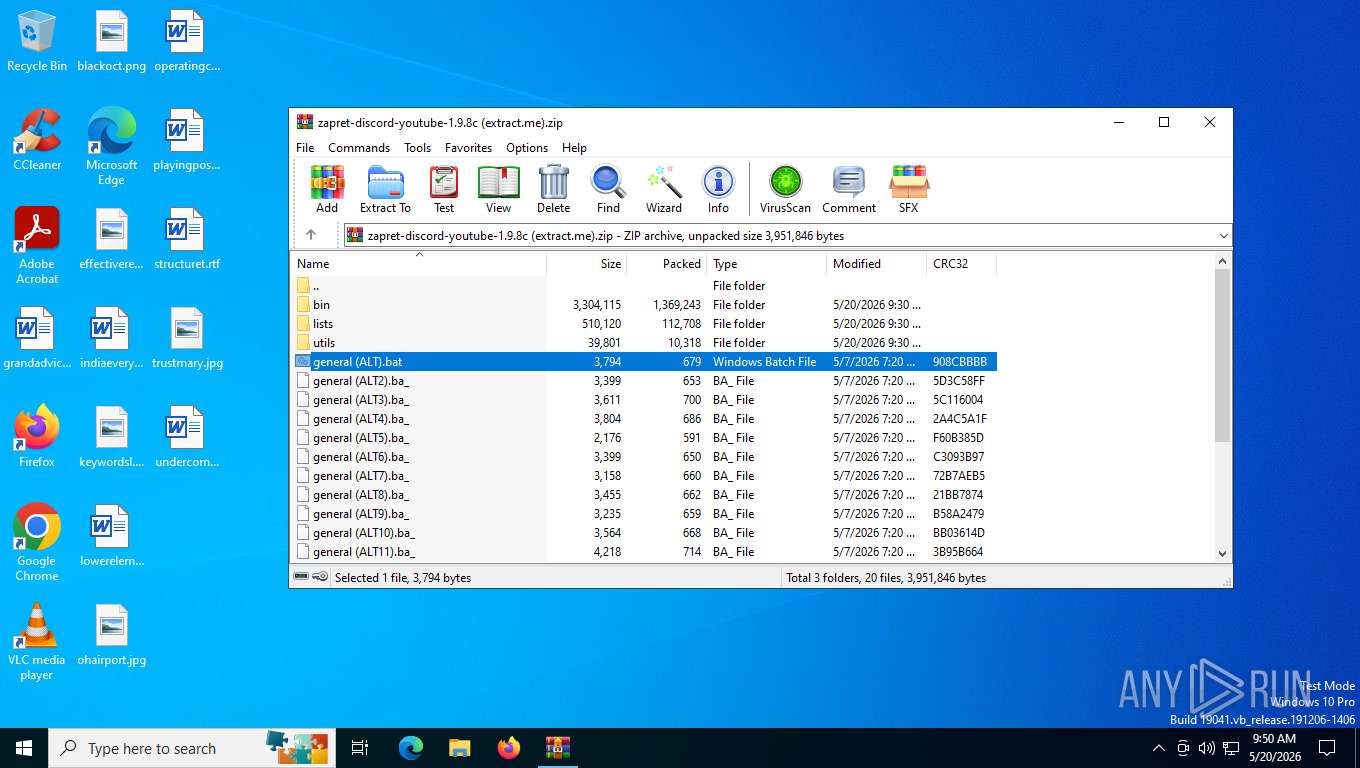Open the Find magnifier tool
The width and height of the screenshot is (1360, 768).
(608, 189)
